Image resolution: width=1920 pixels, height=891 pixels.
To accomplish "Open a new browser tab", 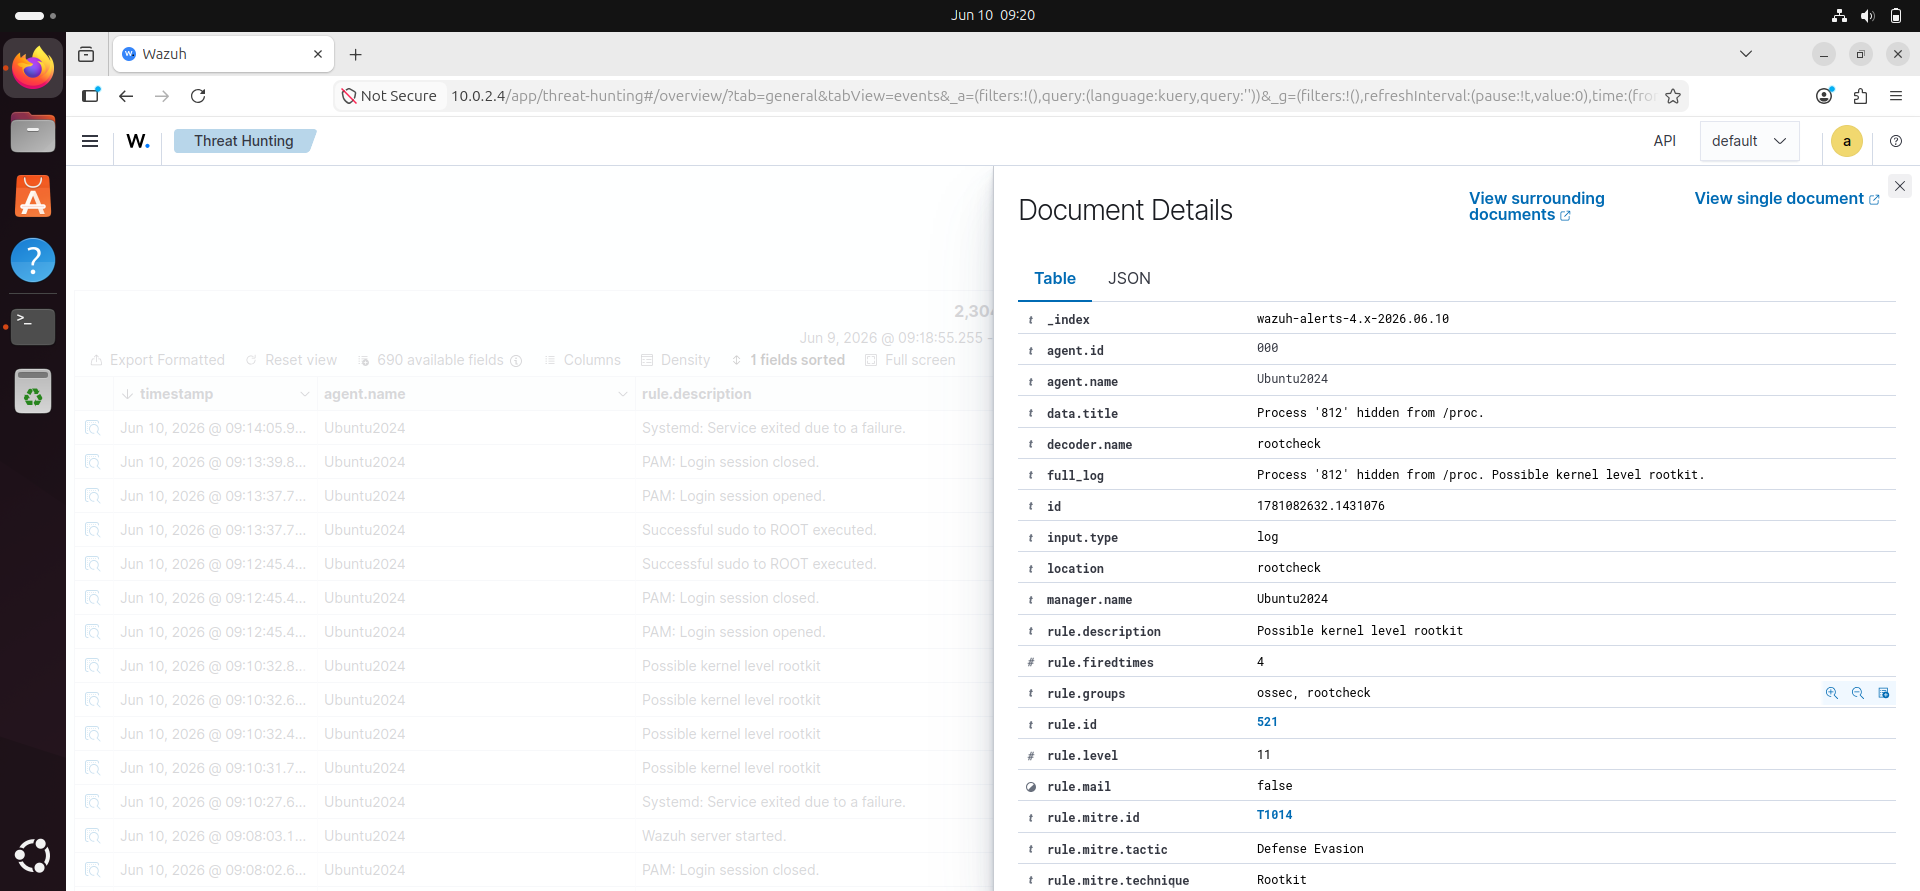I will [355, 54].
